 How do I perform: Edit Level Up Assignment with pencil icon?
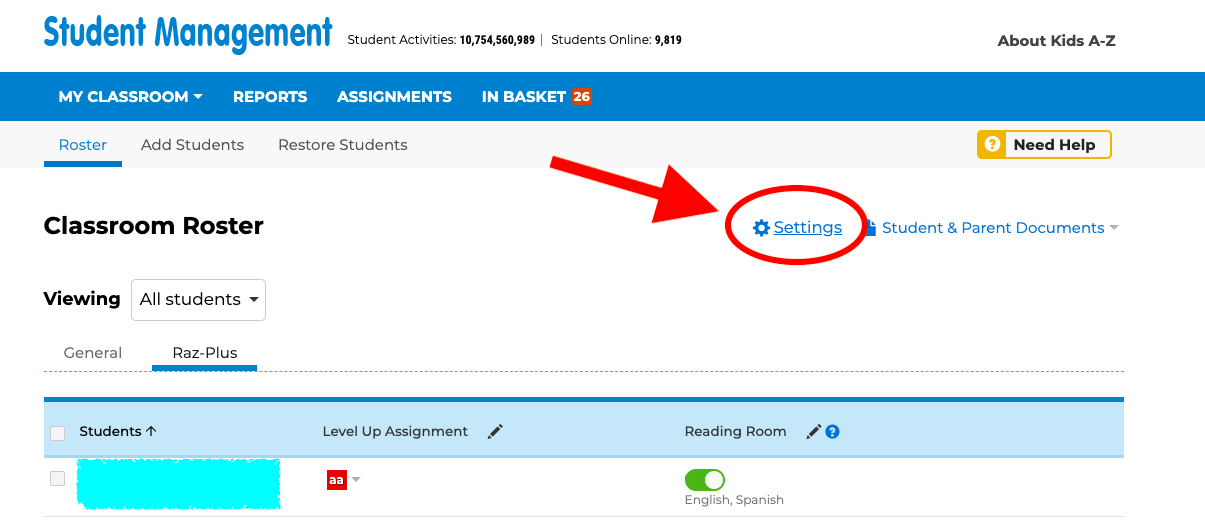point(495,432)
